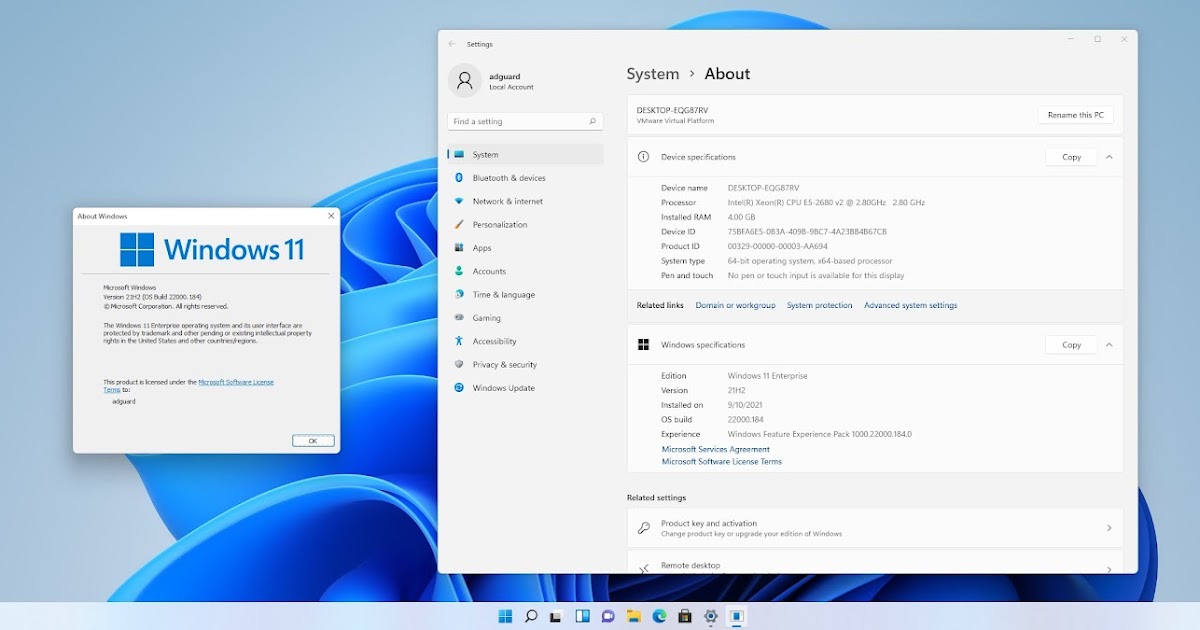The height and width of the screenshot is (630, 1200).
Task: Collapse the Windows specifications section
Action: coord(1109,345)
